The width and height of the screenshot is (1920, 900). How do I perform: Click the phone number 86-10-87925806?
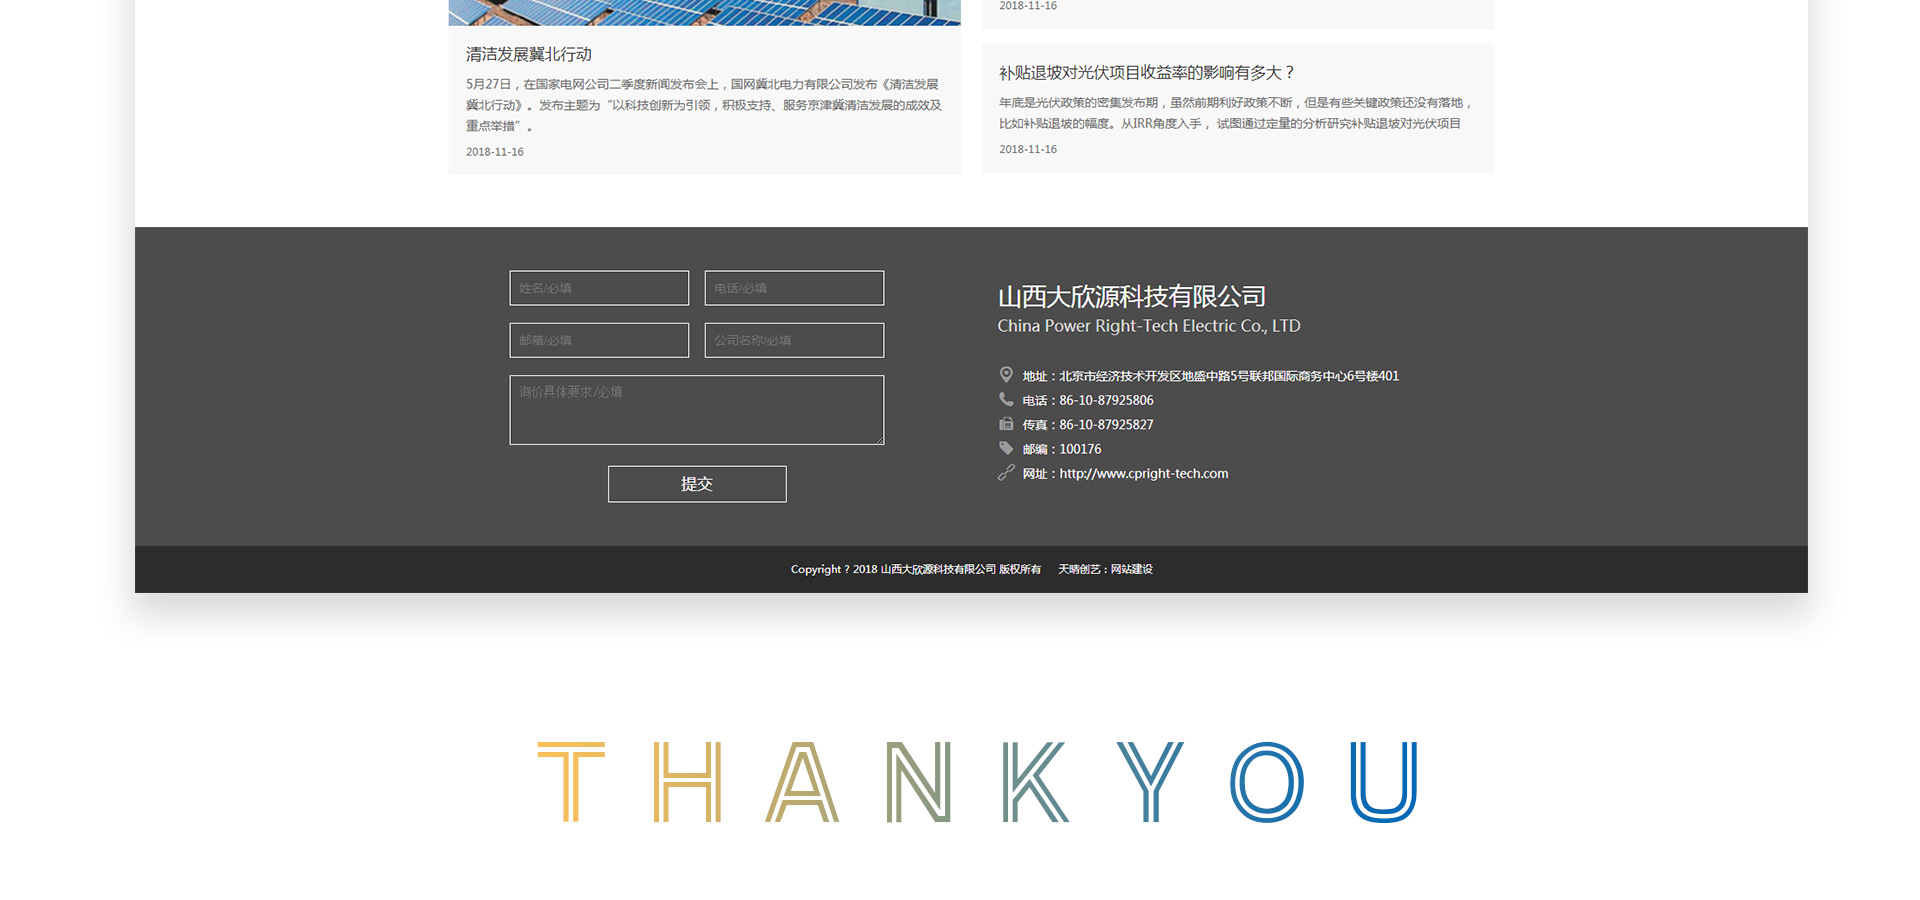click(1106, 400)
